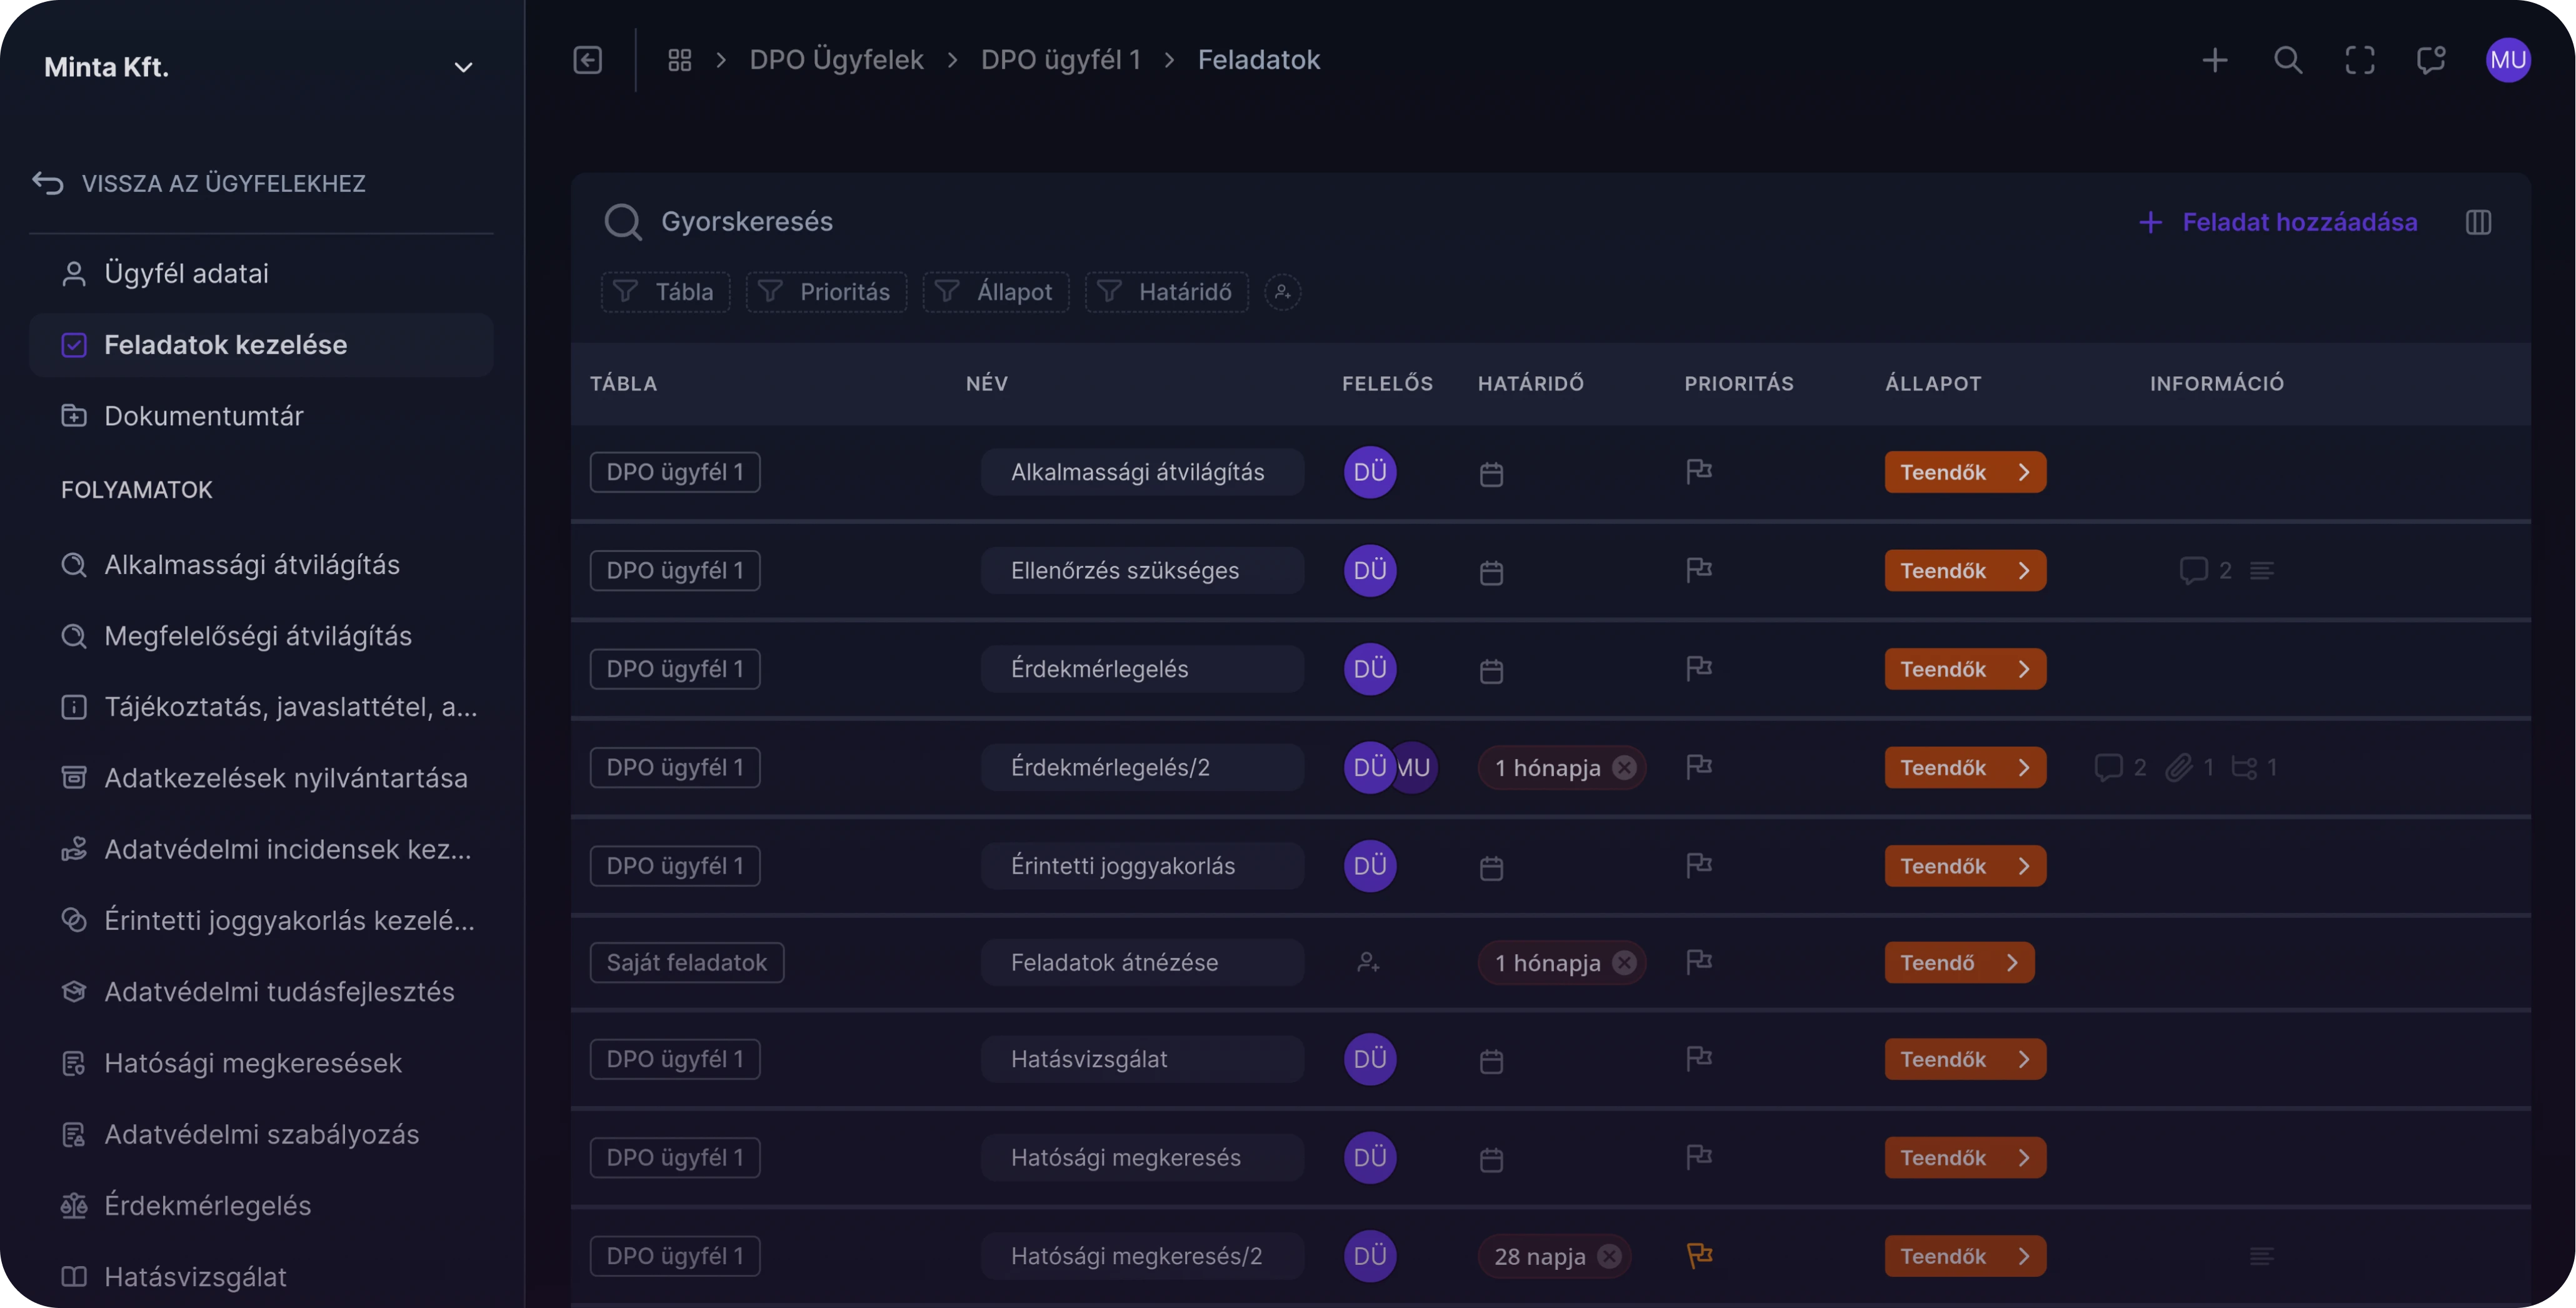
Task: Change Teendő status for Feladatok átnézése
Action: click(x=1959, y=962)
